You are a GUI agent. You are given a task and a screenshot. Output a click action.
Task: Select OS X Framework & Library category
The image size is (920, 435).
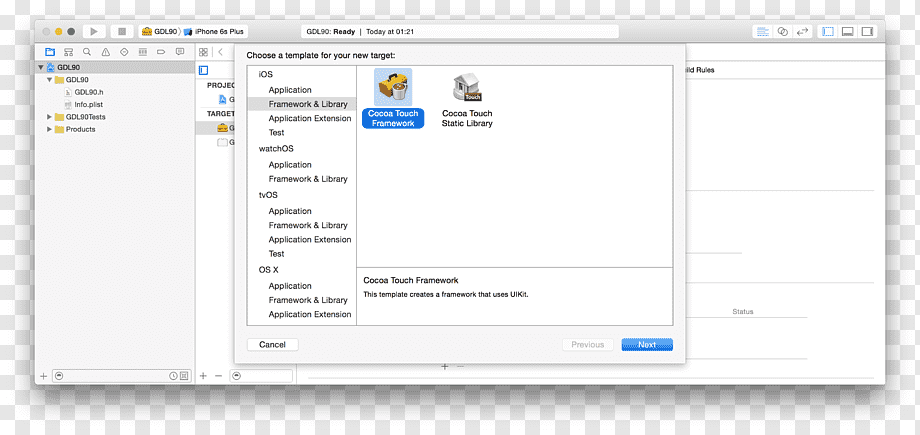click(308, 300)
